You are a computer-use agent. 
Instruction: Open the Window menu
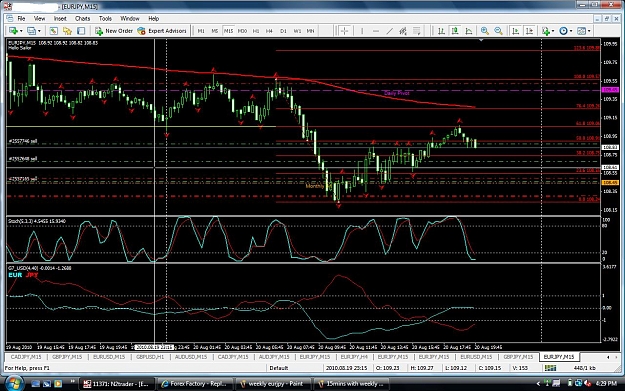(x=130, y=18)
